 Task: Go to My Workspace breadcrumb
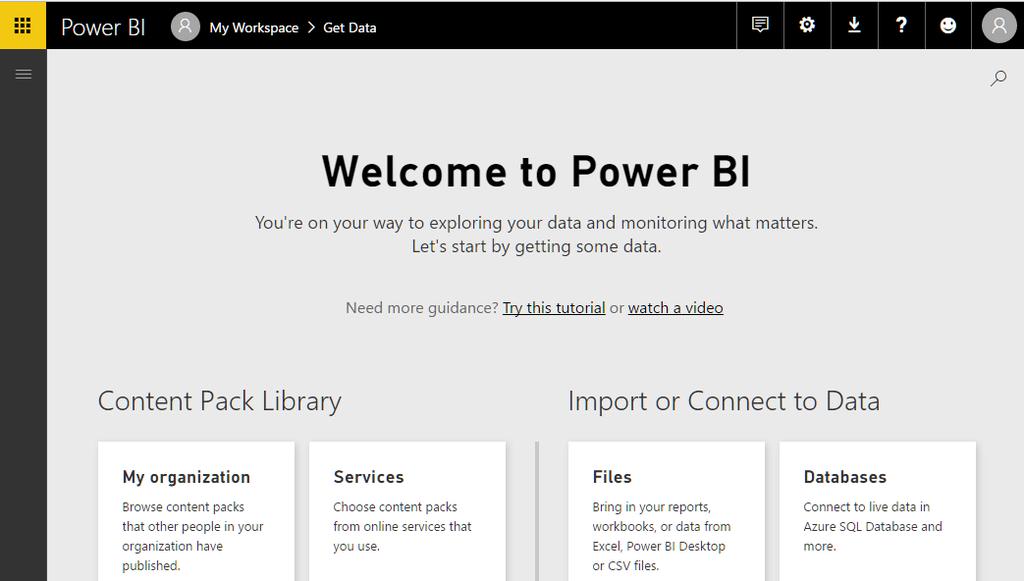254,27
